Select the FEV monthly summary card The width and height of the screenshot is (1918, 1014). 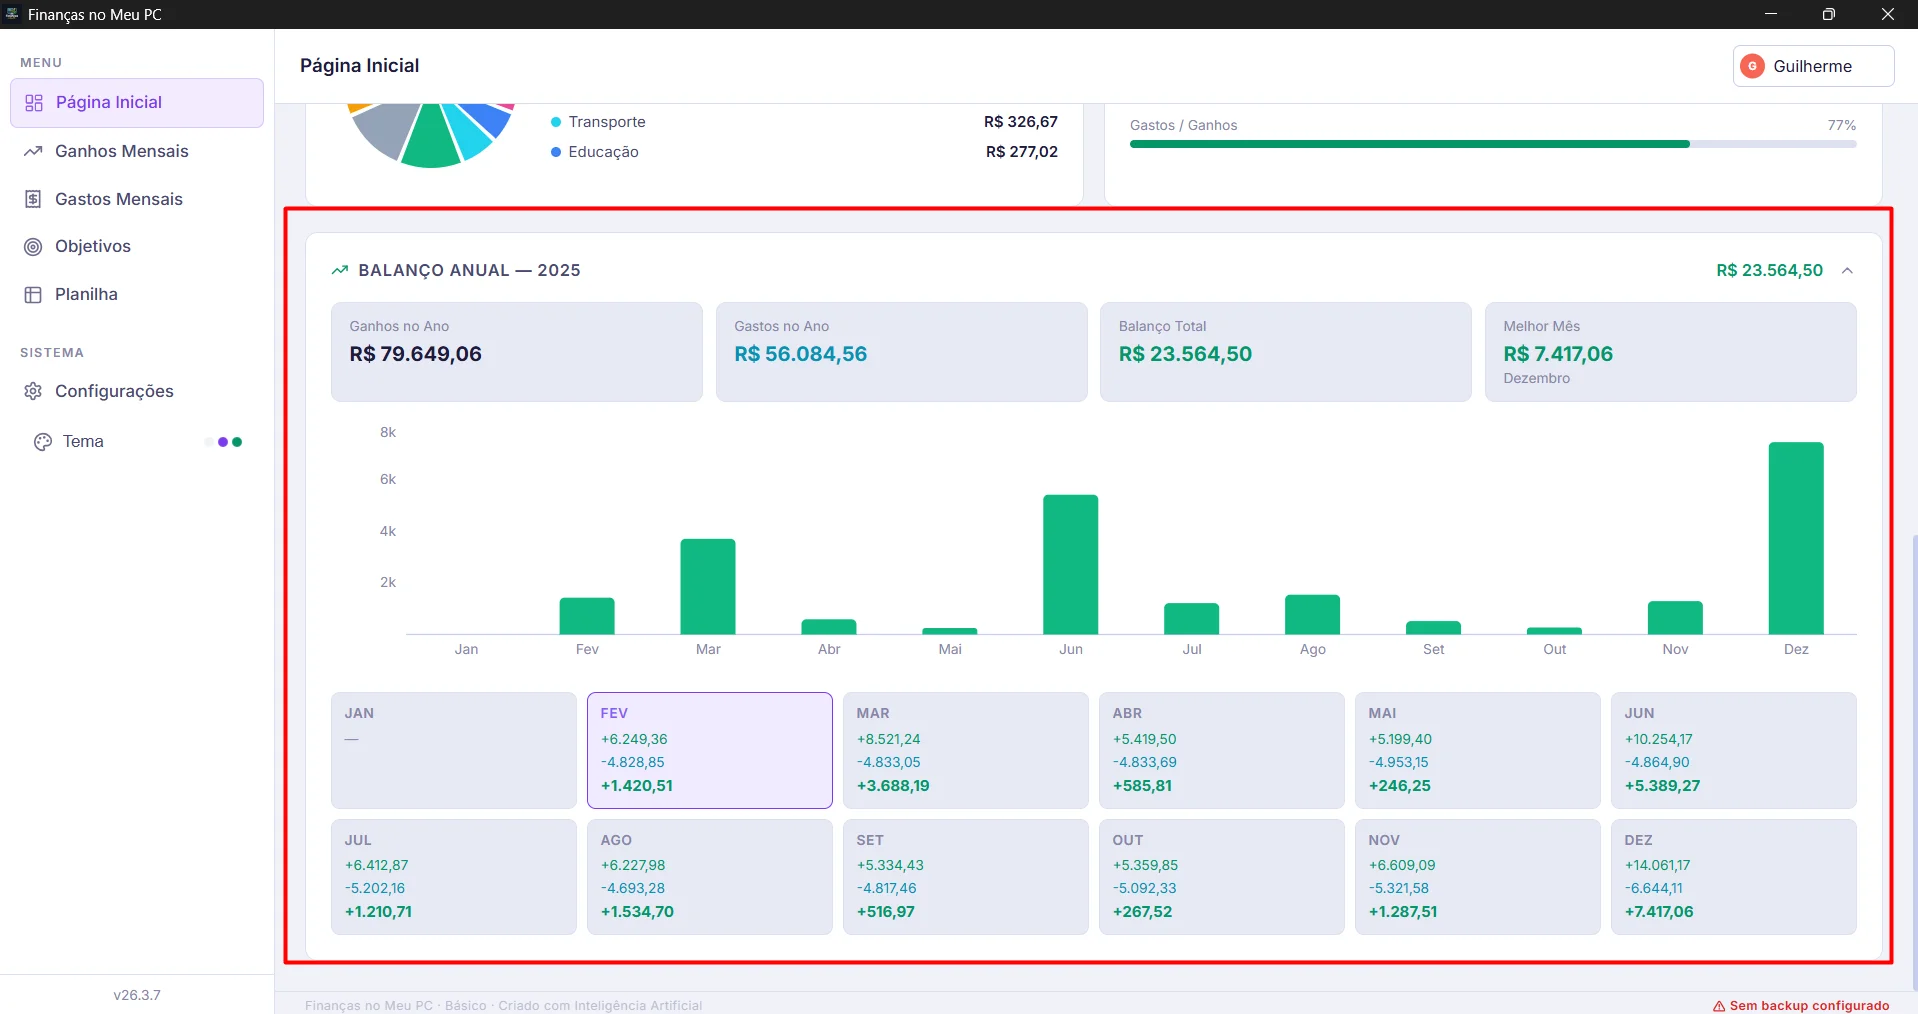coord(709,750)
